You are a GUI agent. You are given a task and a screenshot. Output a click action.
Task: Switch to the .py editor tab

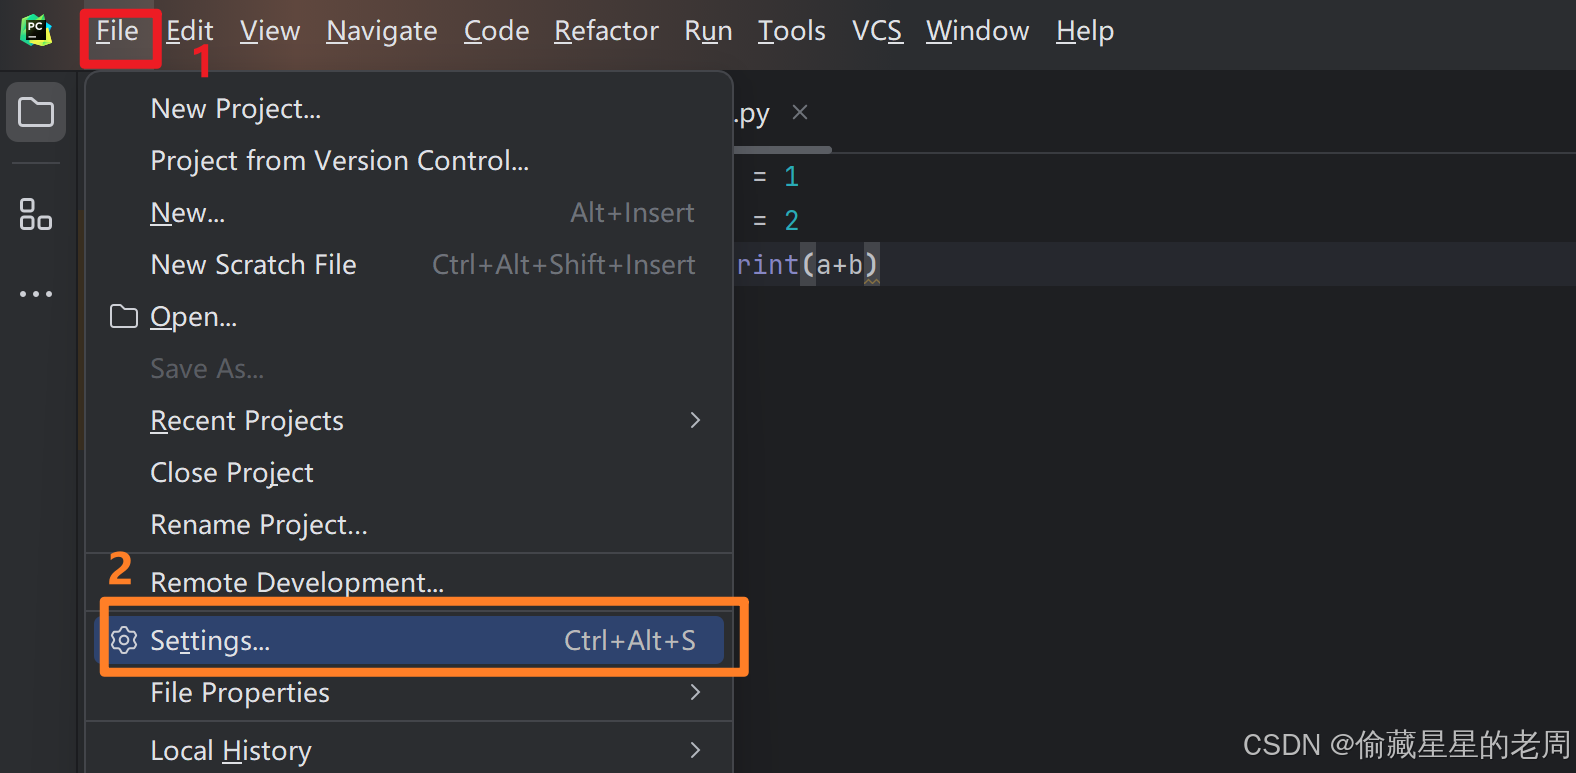(x=752, y=114)
